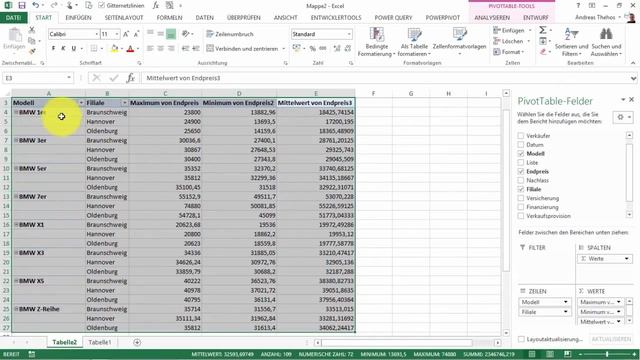Click the new sheet plus icon
Screen dimensions: 640x360
137,342
